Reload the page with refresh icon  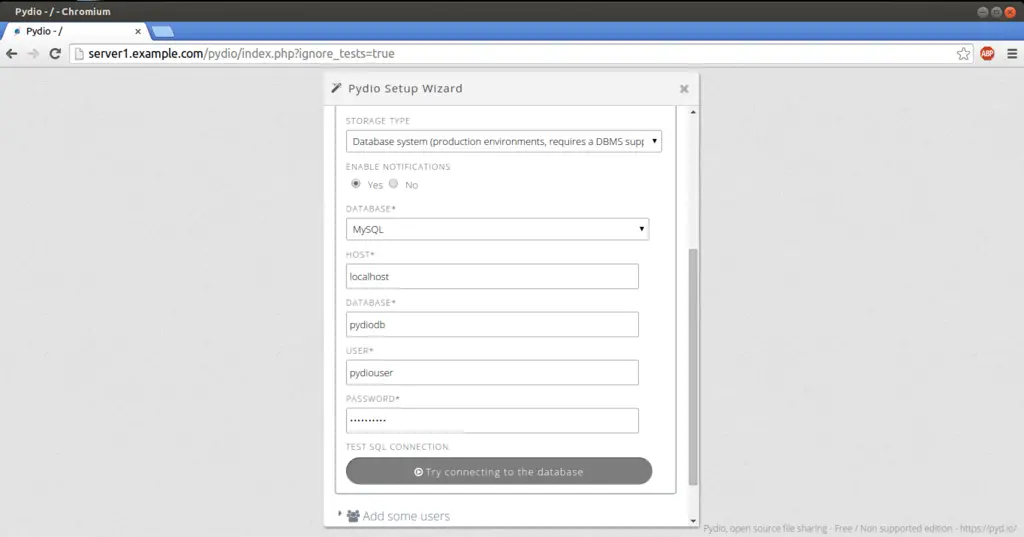coord(56,54)
